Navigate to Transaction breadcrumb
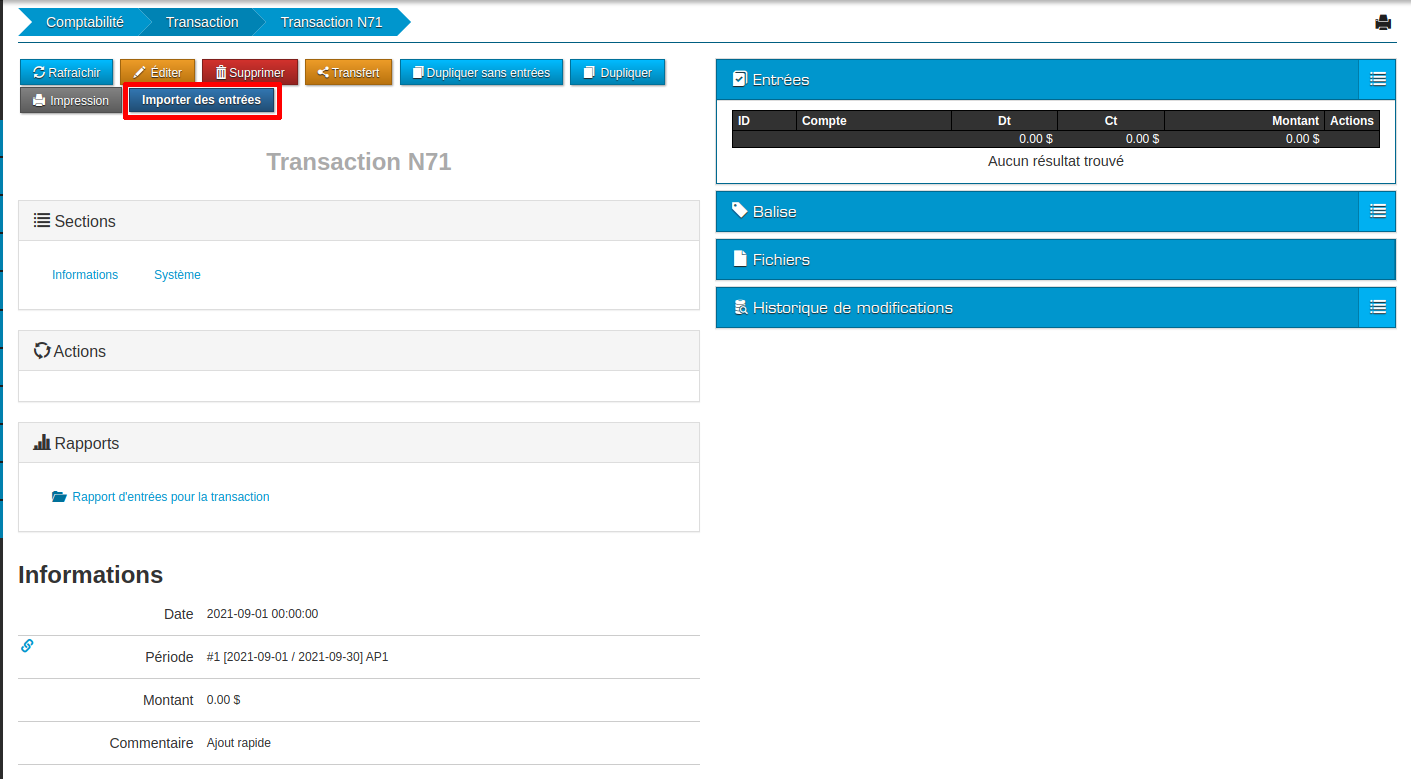The height and width of the screenshot is (779, 1411). 202,22
